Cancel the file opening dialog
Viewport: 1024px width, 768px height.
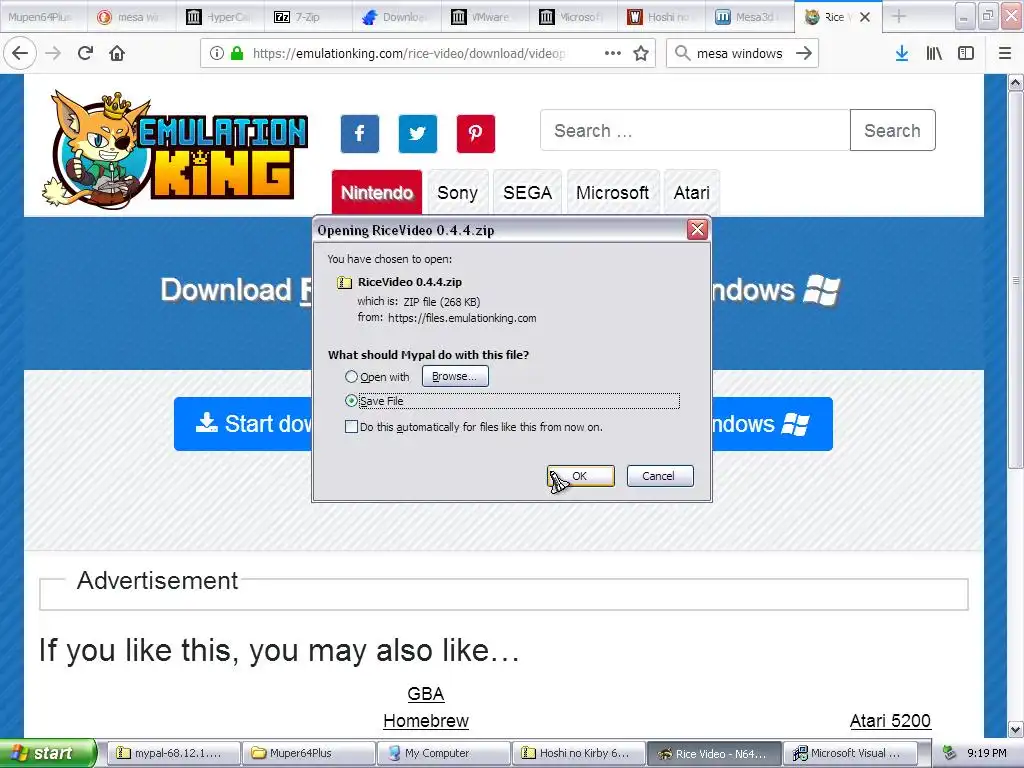click(660, 476)
